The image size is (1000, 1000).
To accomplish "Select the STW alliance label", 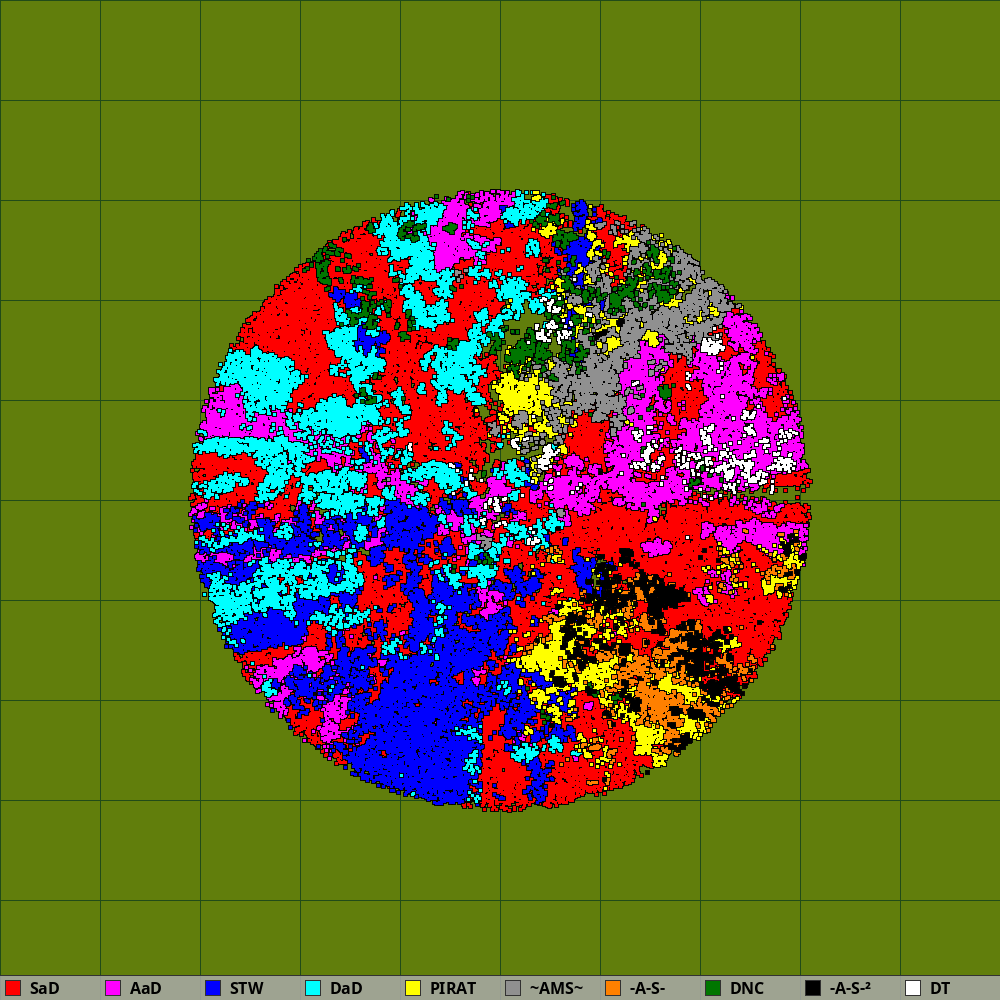I will (247, 988).
